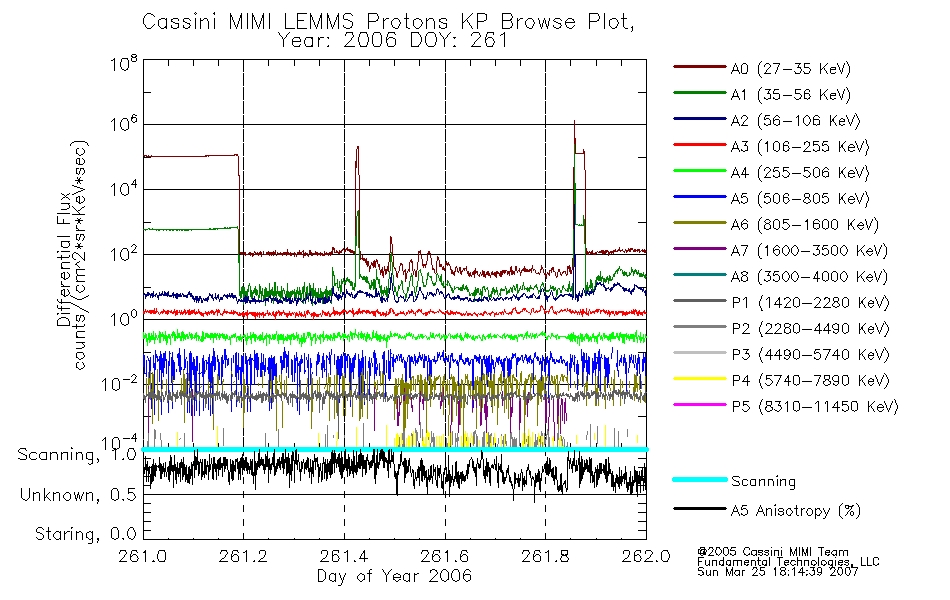Click the Year: 2006 DOY: 261 subtitle
The width and height of the screenshot is (950, 600).
tap(393, 41)
